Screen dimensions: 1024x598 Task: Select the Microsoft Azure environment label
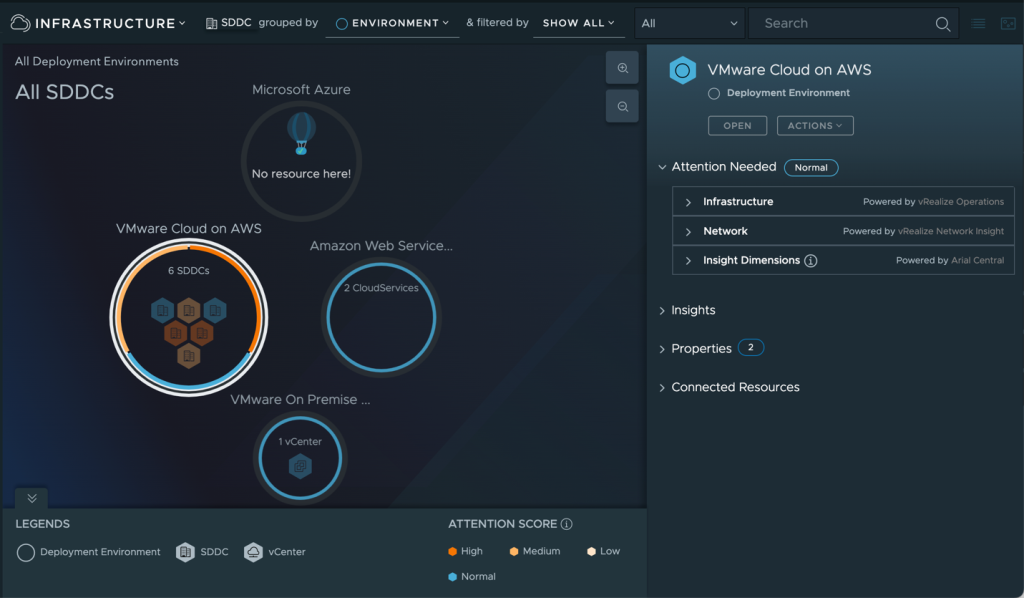click(301, 89)
